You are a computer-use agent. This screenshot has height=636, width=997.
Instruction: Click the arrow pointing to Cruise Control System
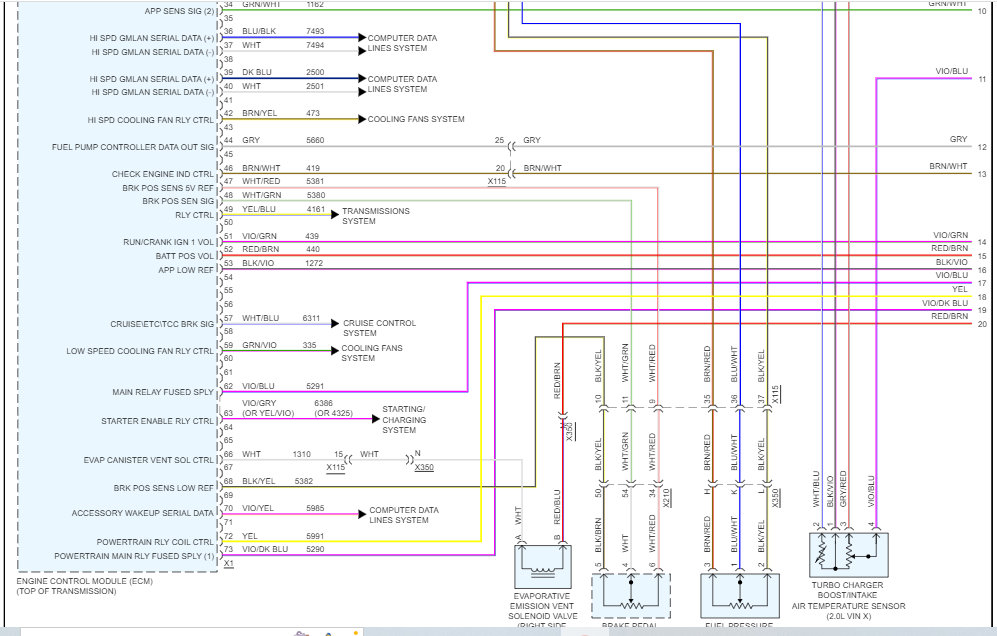[335, 324]
